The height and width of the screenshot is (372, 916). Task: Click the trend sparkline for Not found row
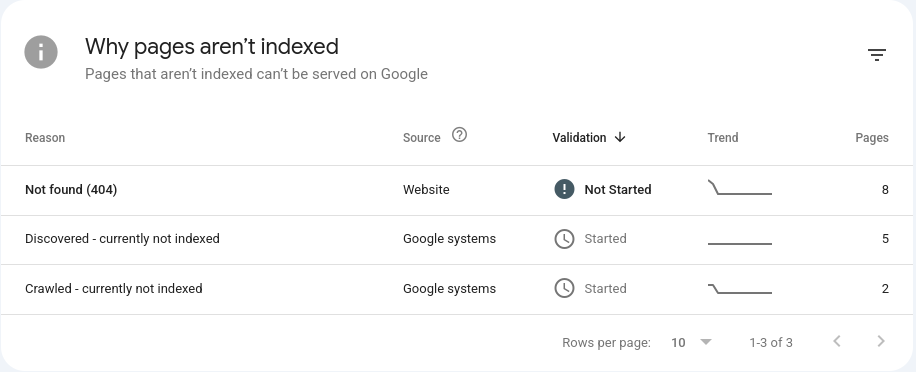[740, 187]
